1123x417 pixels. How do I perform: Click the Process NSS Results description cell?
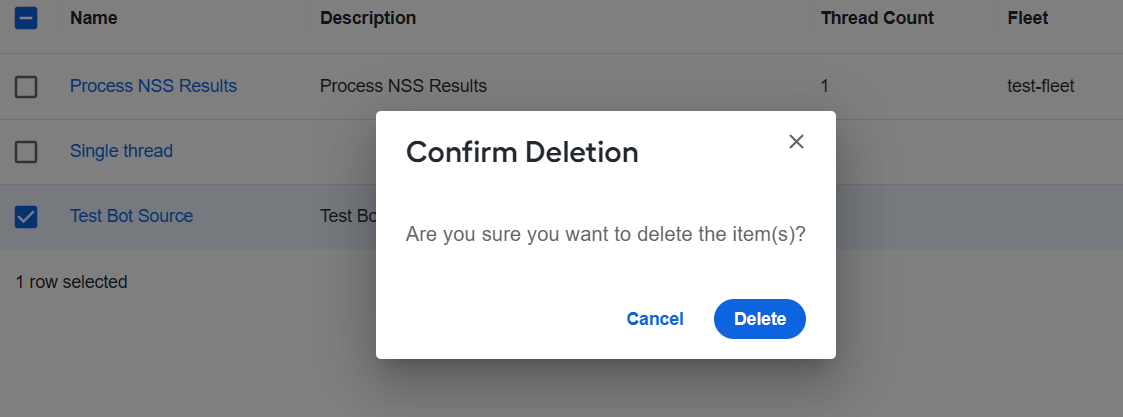click(403, 86)
